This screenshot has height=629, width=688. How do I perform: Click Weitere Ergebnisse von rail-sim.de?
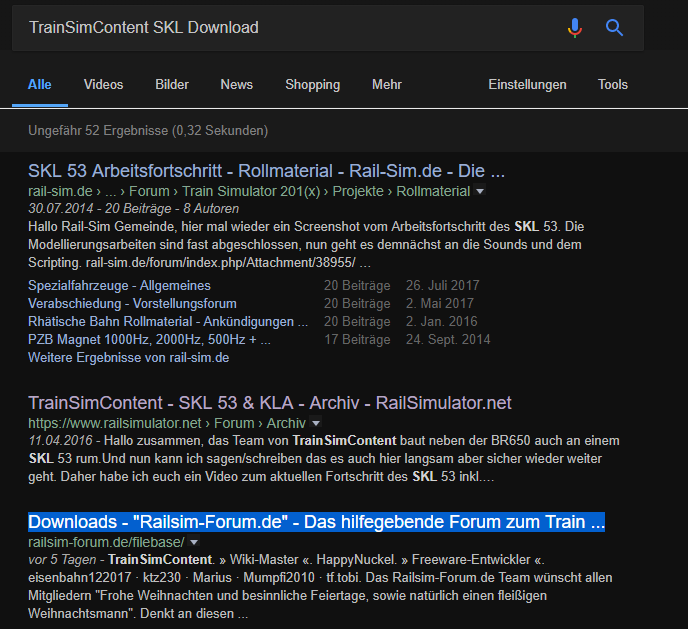128,358
